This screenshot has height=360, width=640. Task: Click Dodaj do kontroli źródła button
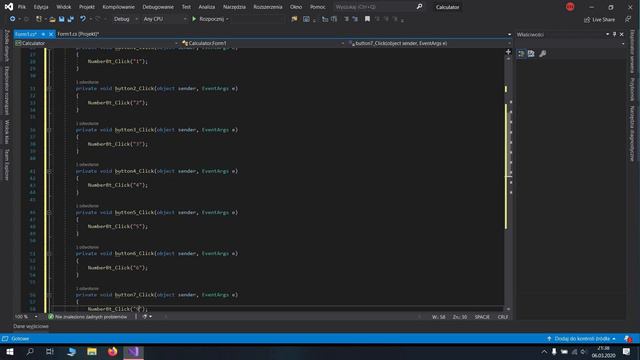click(581, 339)
